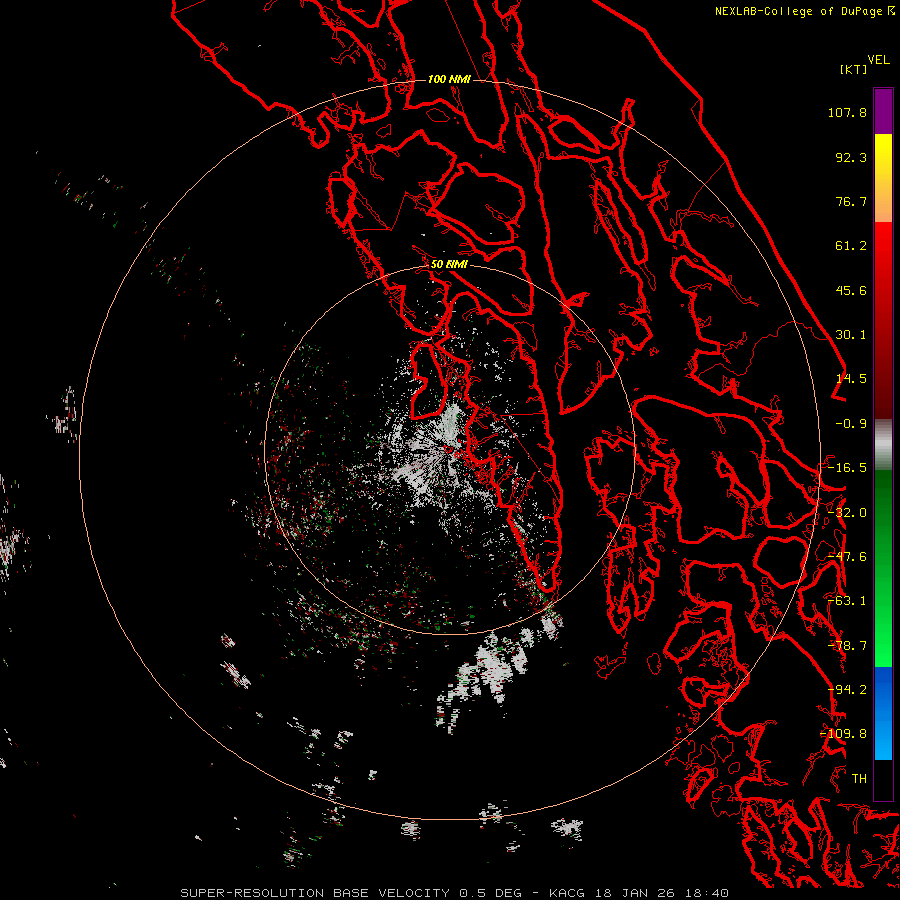The height and width of the screenshot is (900, 900).
Task: Click the 92.3 velocity scale value
Action: (851, 157)
